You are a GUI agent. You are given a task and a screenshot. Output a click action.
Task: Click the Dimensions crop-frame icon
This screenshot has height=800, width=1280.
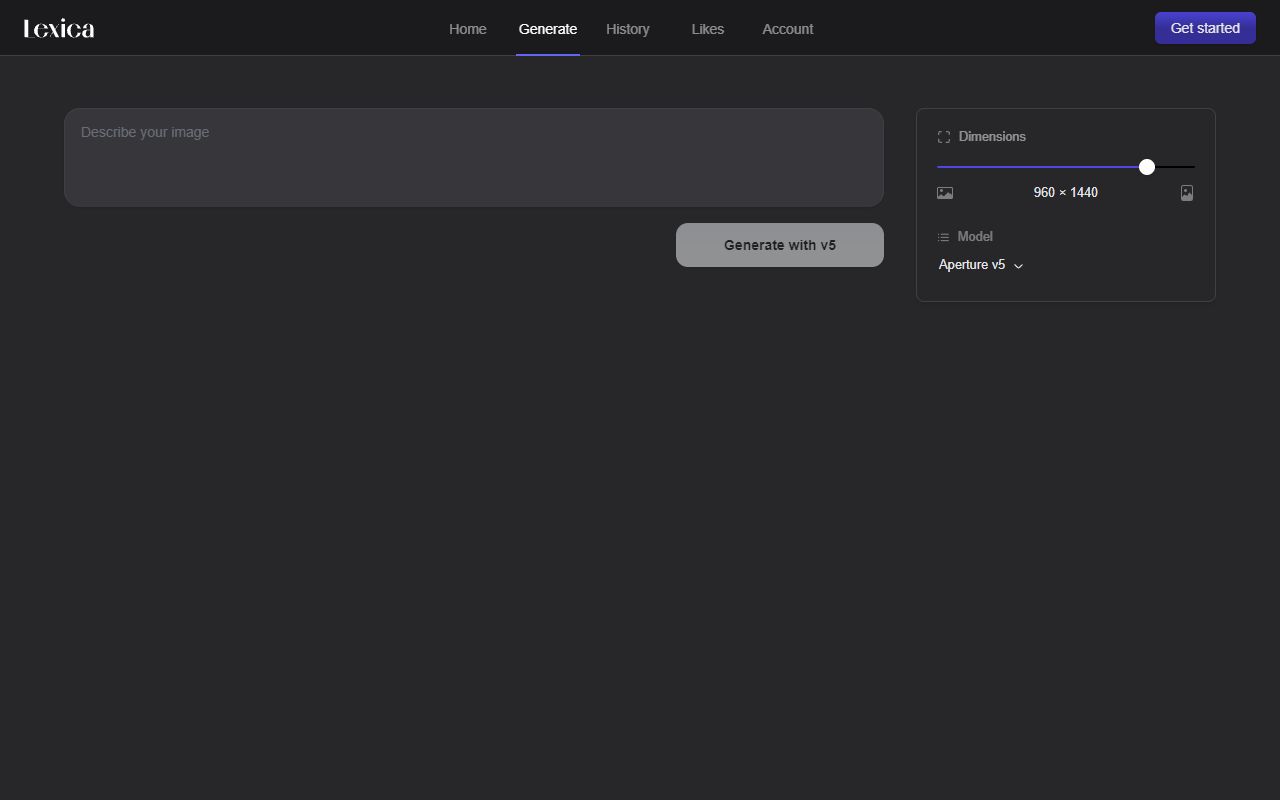click(943, 136)
